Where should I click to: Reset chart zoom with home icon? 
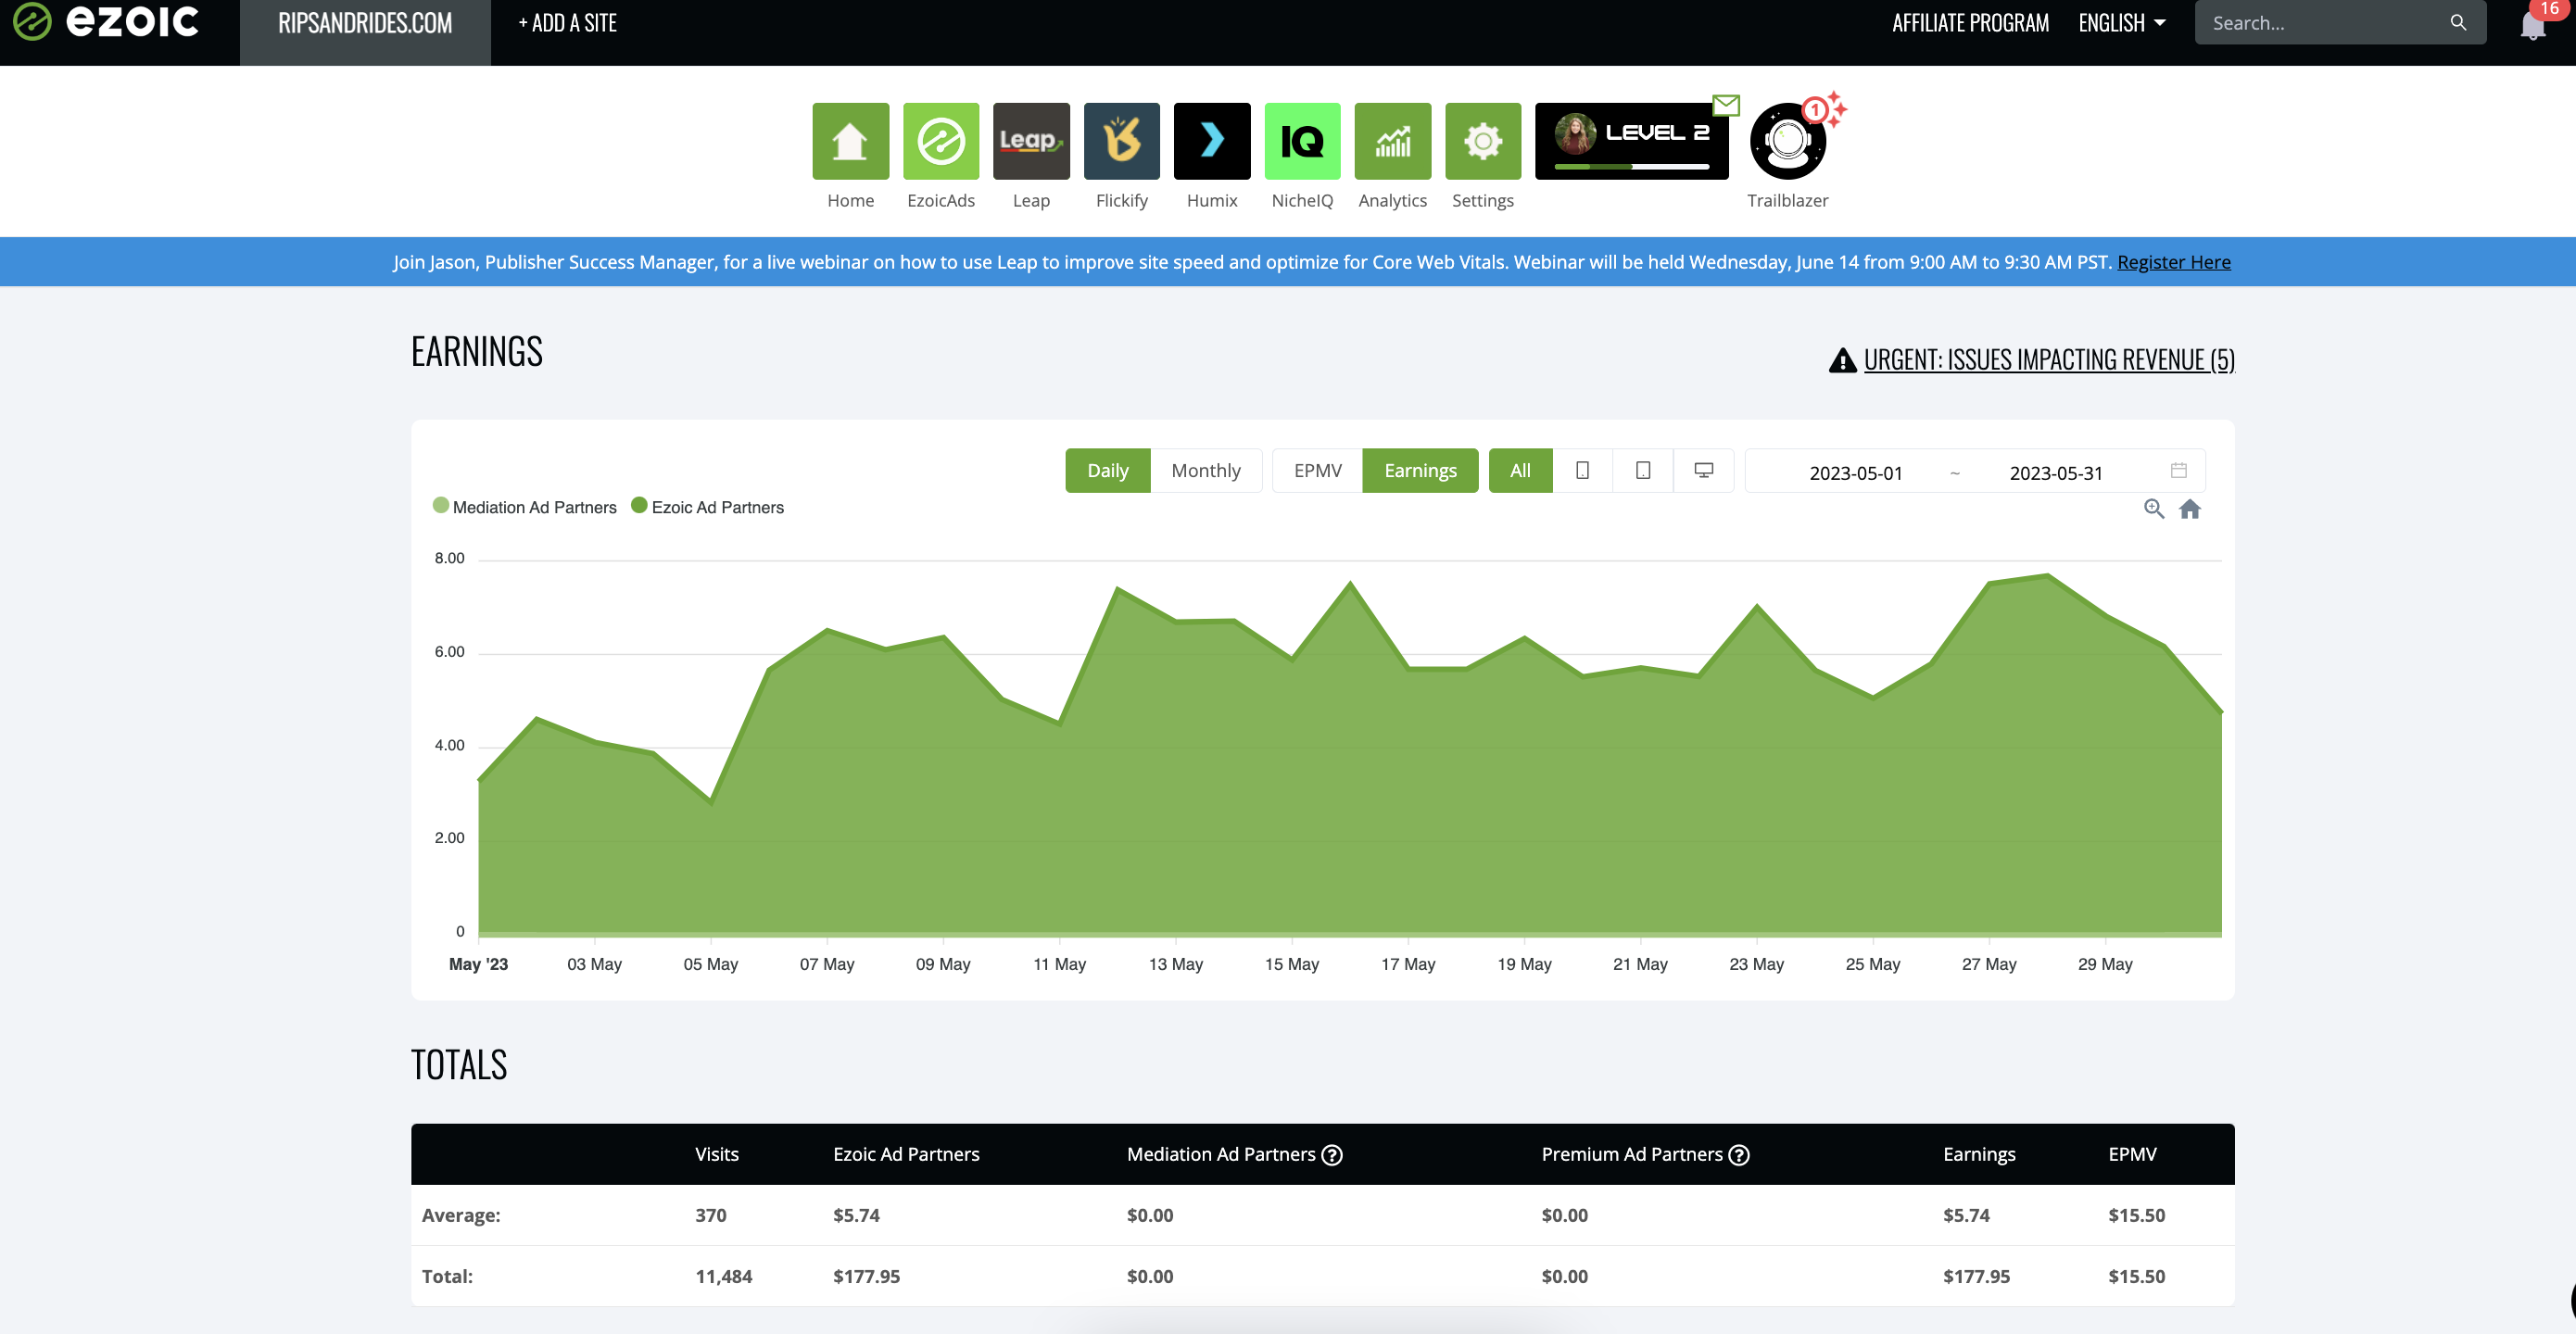click(x=2190, y=509)
